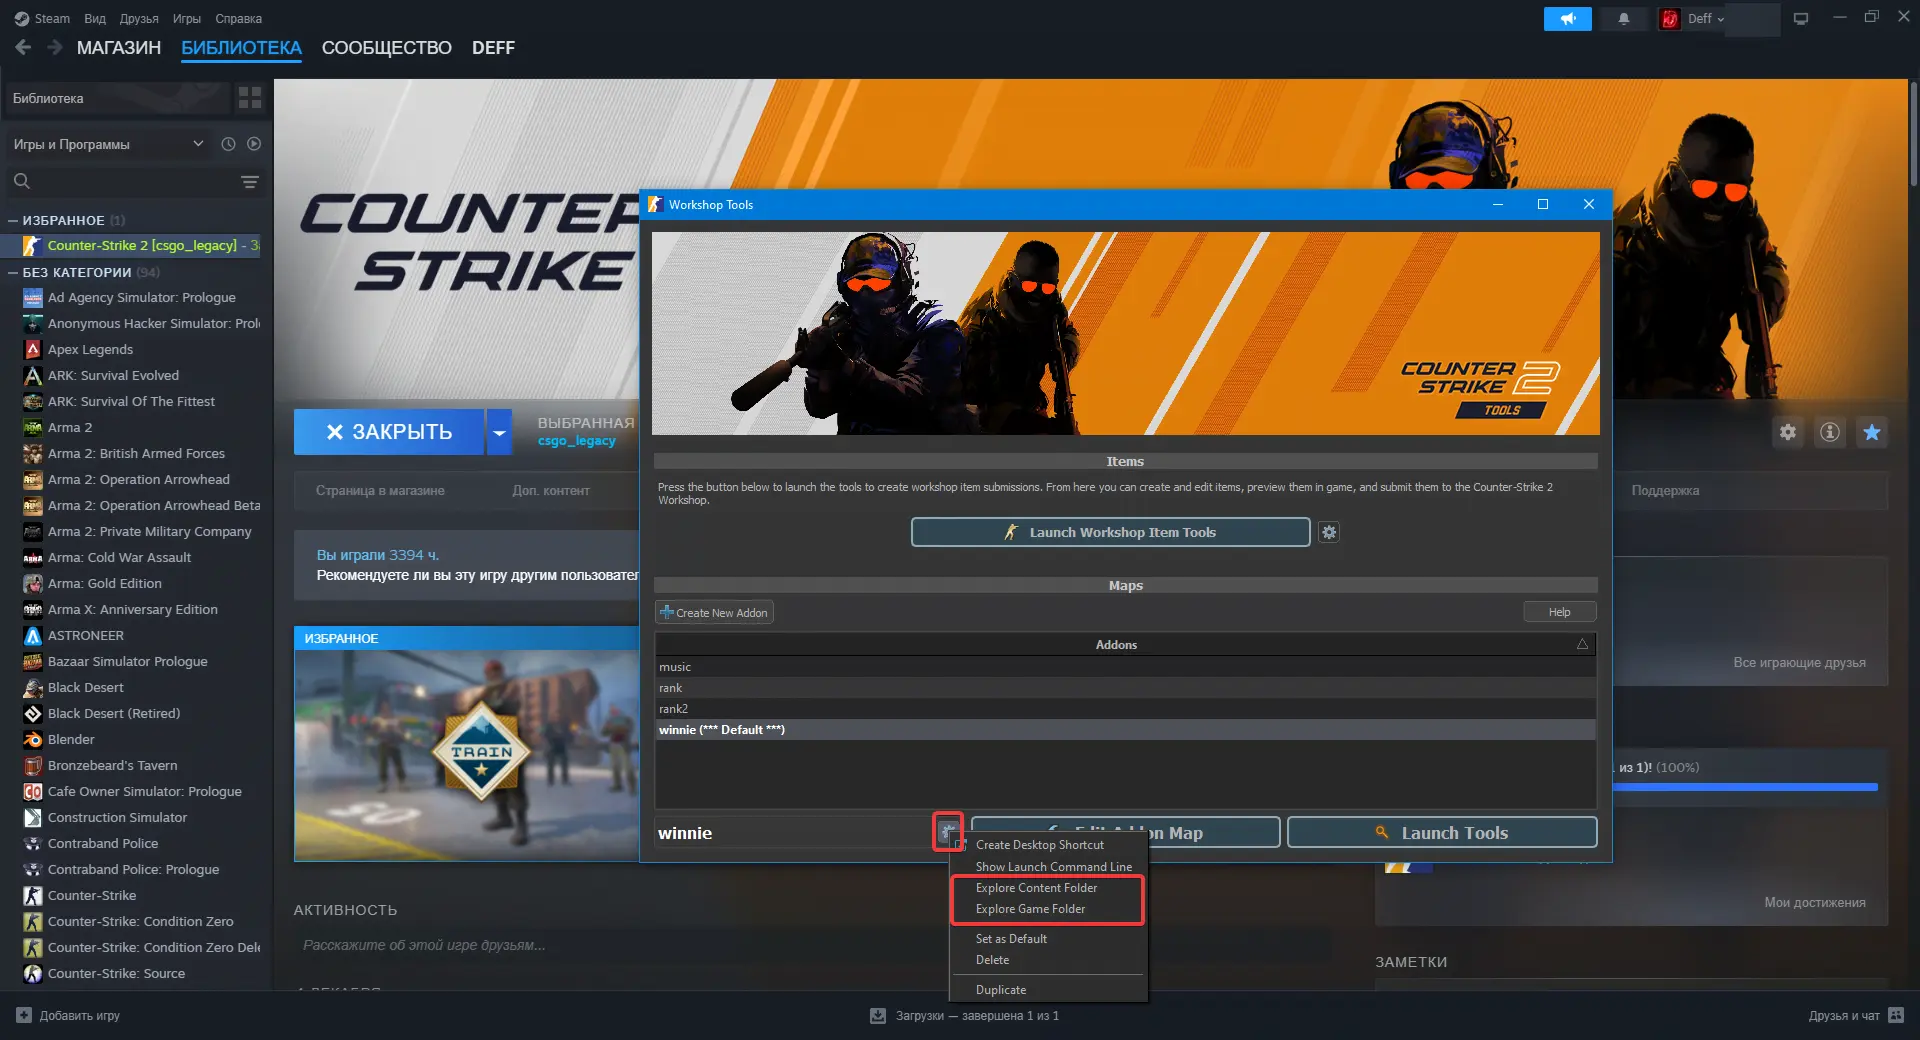Click the addon options gear beside winnie
Viewport: 1920px width, 1040px height.
coord(947,831)
